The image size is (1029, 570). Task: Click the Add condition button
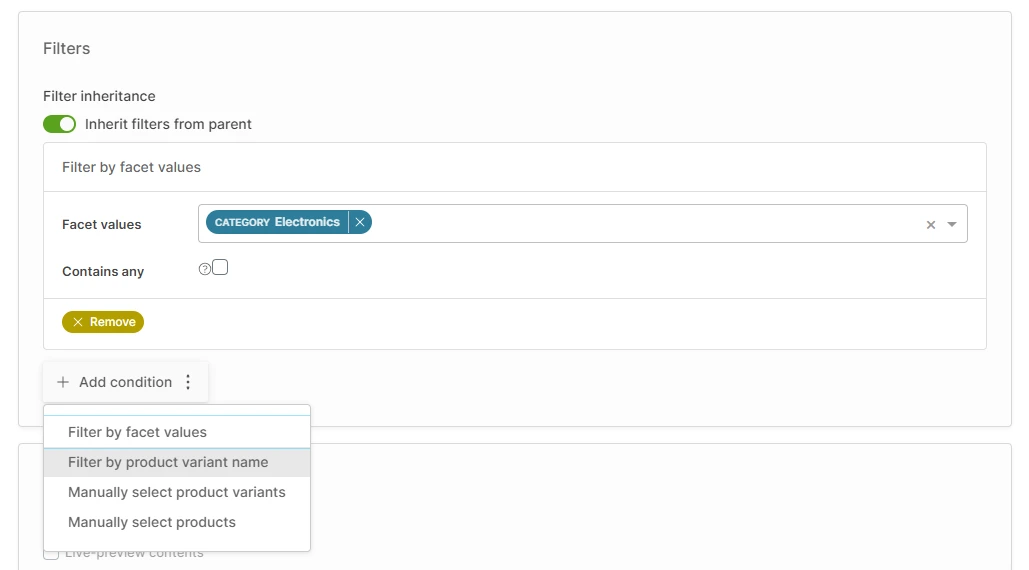point(115,382)
